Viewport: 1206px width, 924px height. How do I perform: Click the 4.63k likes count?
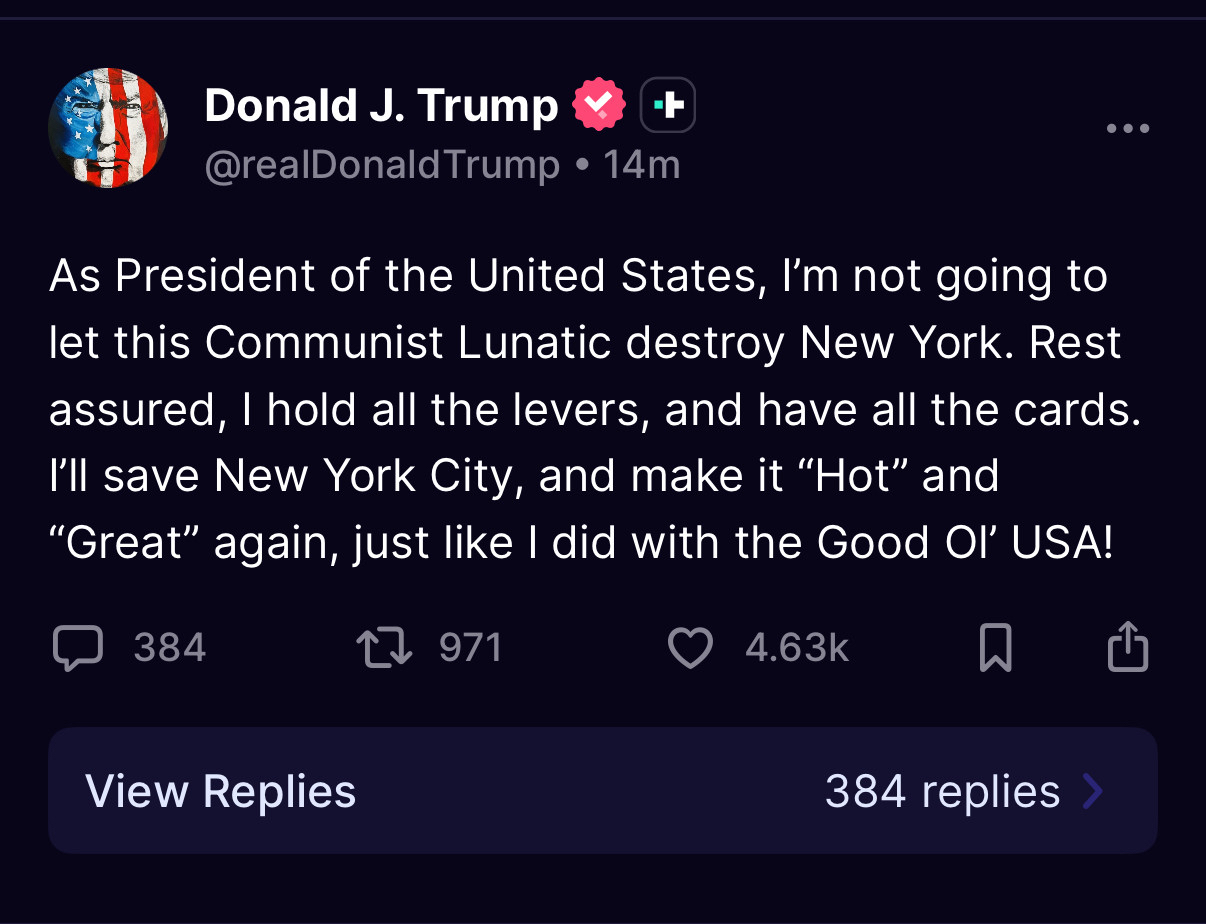(797, 648)
